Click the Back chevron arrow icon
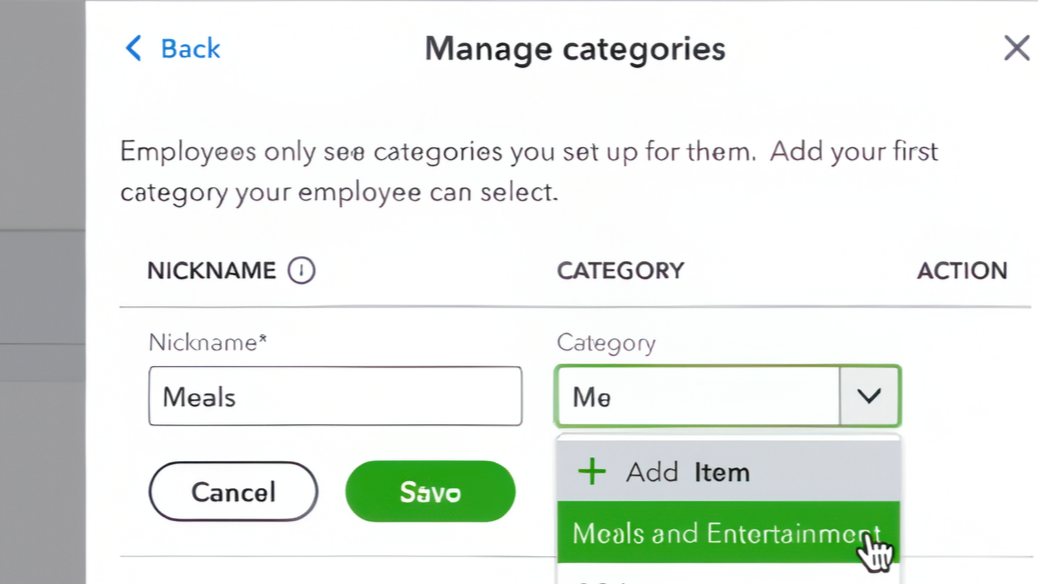Screen dimensions: 1038x584 tap(133, 48)
